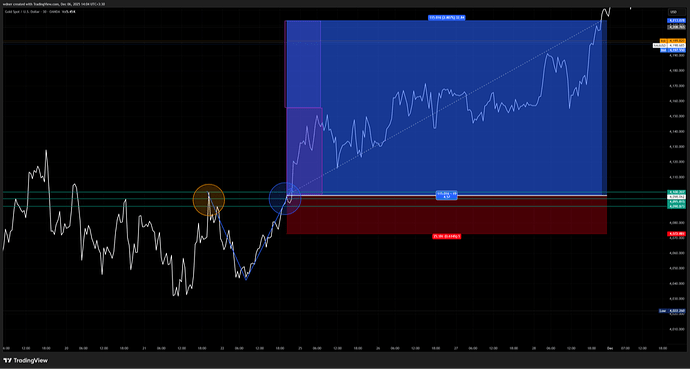690x369 pixels.
Task: Select the blue Bid price label
Action: coord(673,50)
